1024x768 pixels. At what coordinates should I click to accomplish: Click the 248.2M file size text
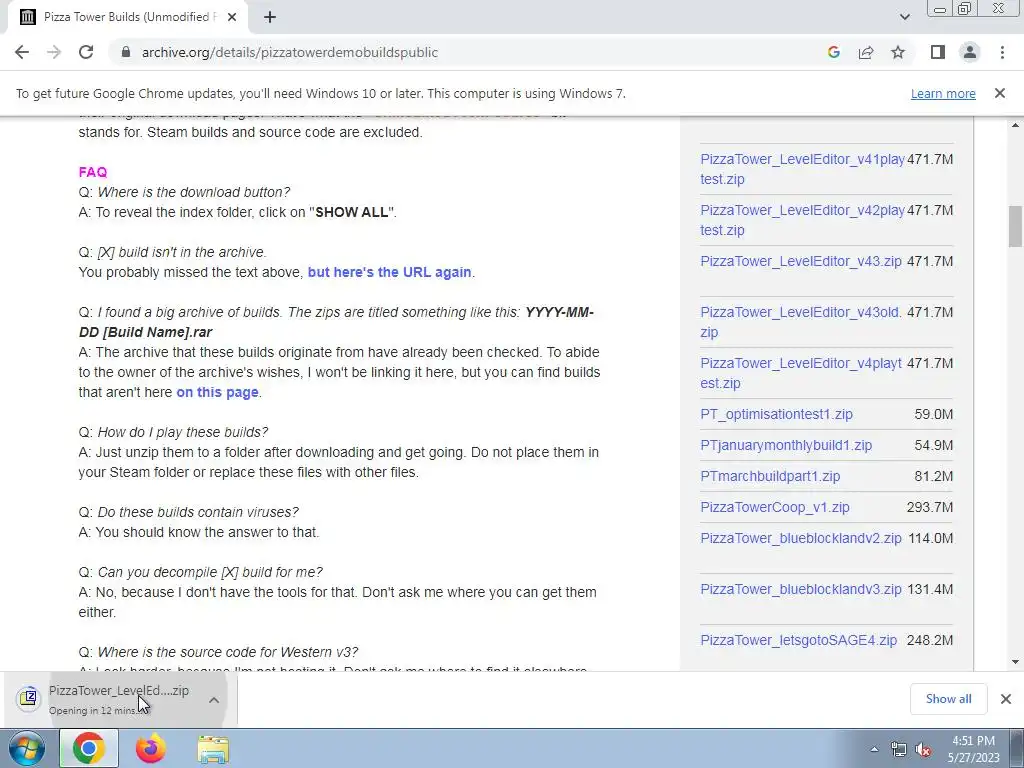pos(930,641)
